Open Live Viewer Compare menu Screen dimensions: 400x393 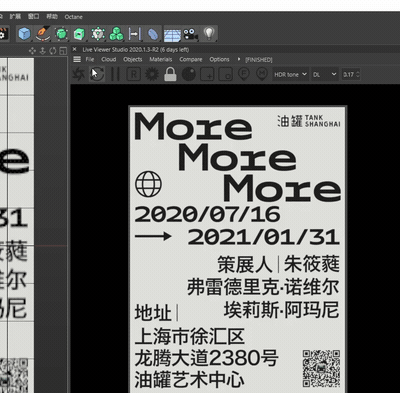191,59
